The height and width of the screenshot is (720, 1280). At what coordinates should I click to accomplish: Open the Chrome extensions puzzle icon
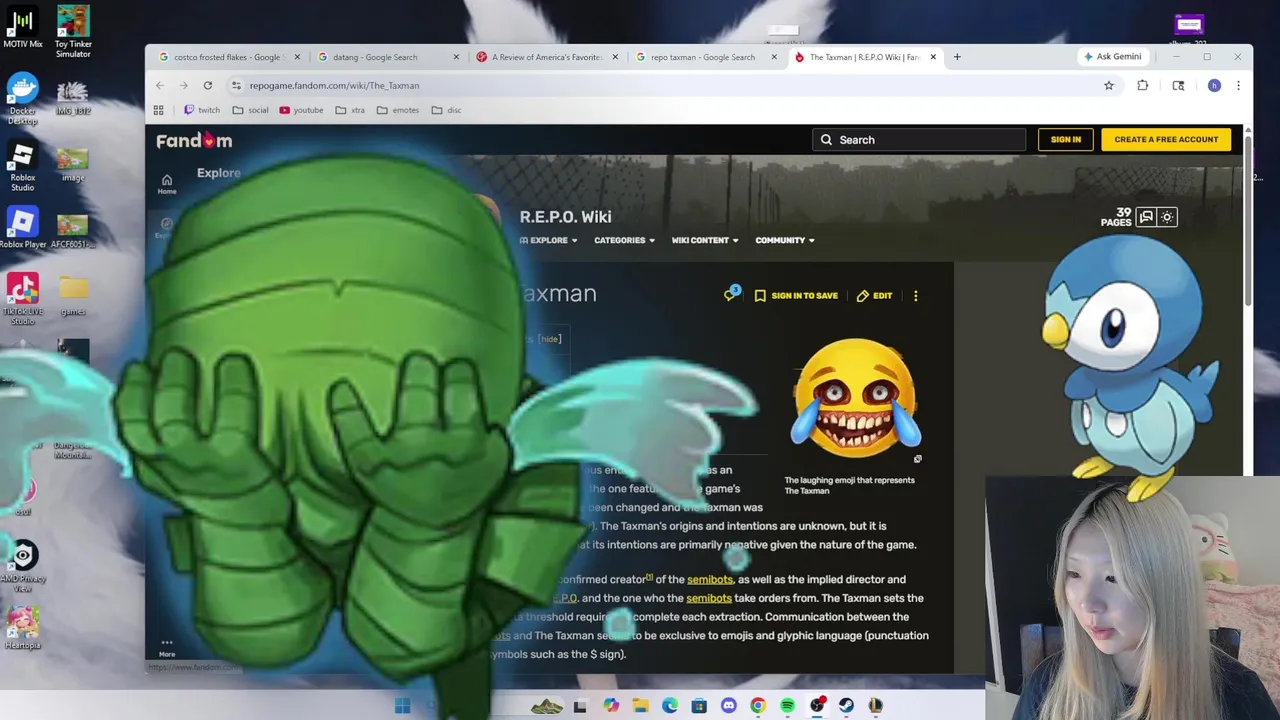[x=1142, y=85]
